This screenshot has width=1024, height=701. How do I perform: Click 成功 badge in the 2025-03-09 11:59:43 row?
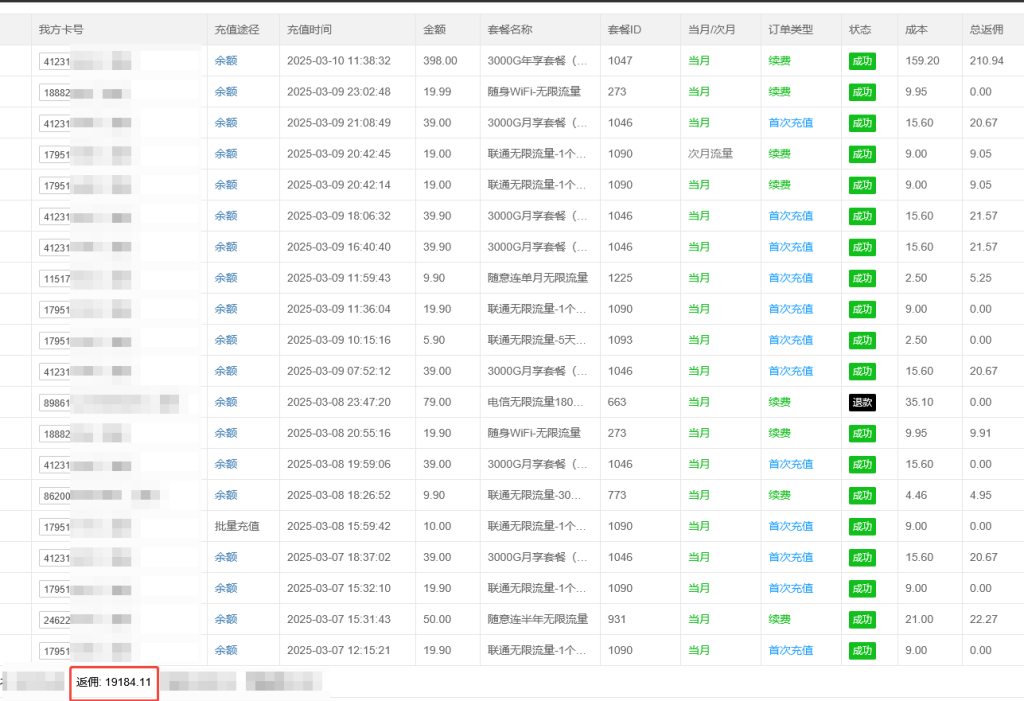(x=862, y=278)
